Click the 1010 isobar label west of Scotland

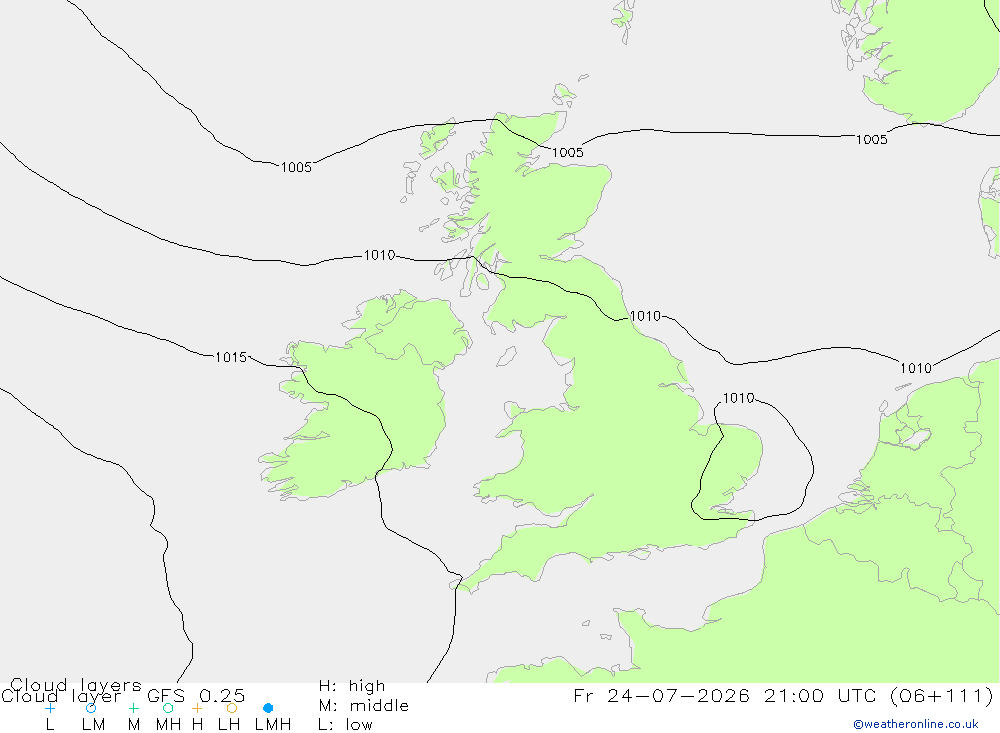(x=379, y=255)
